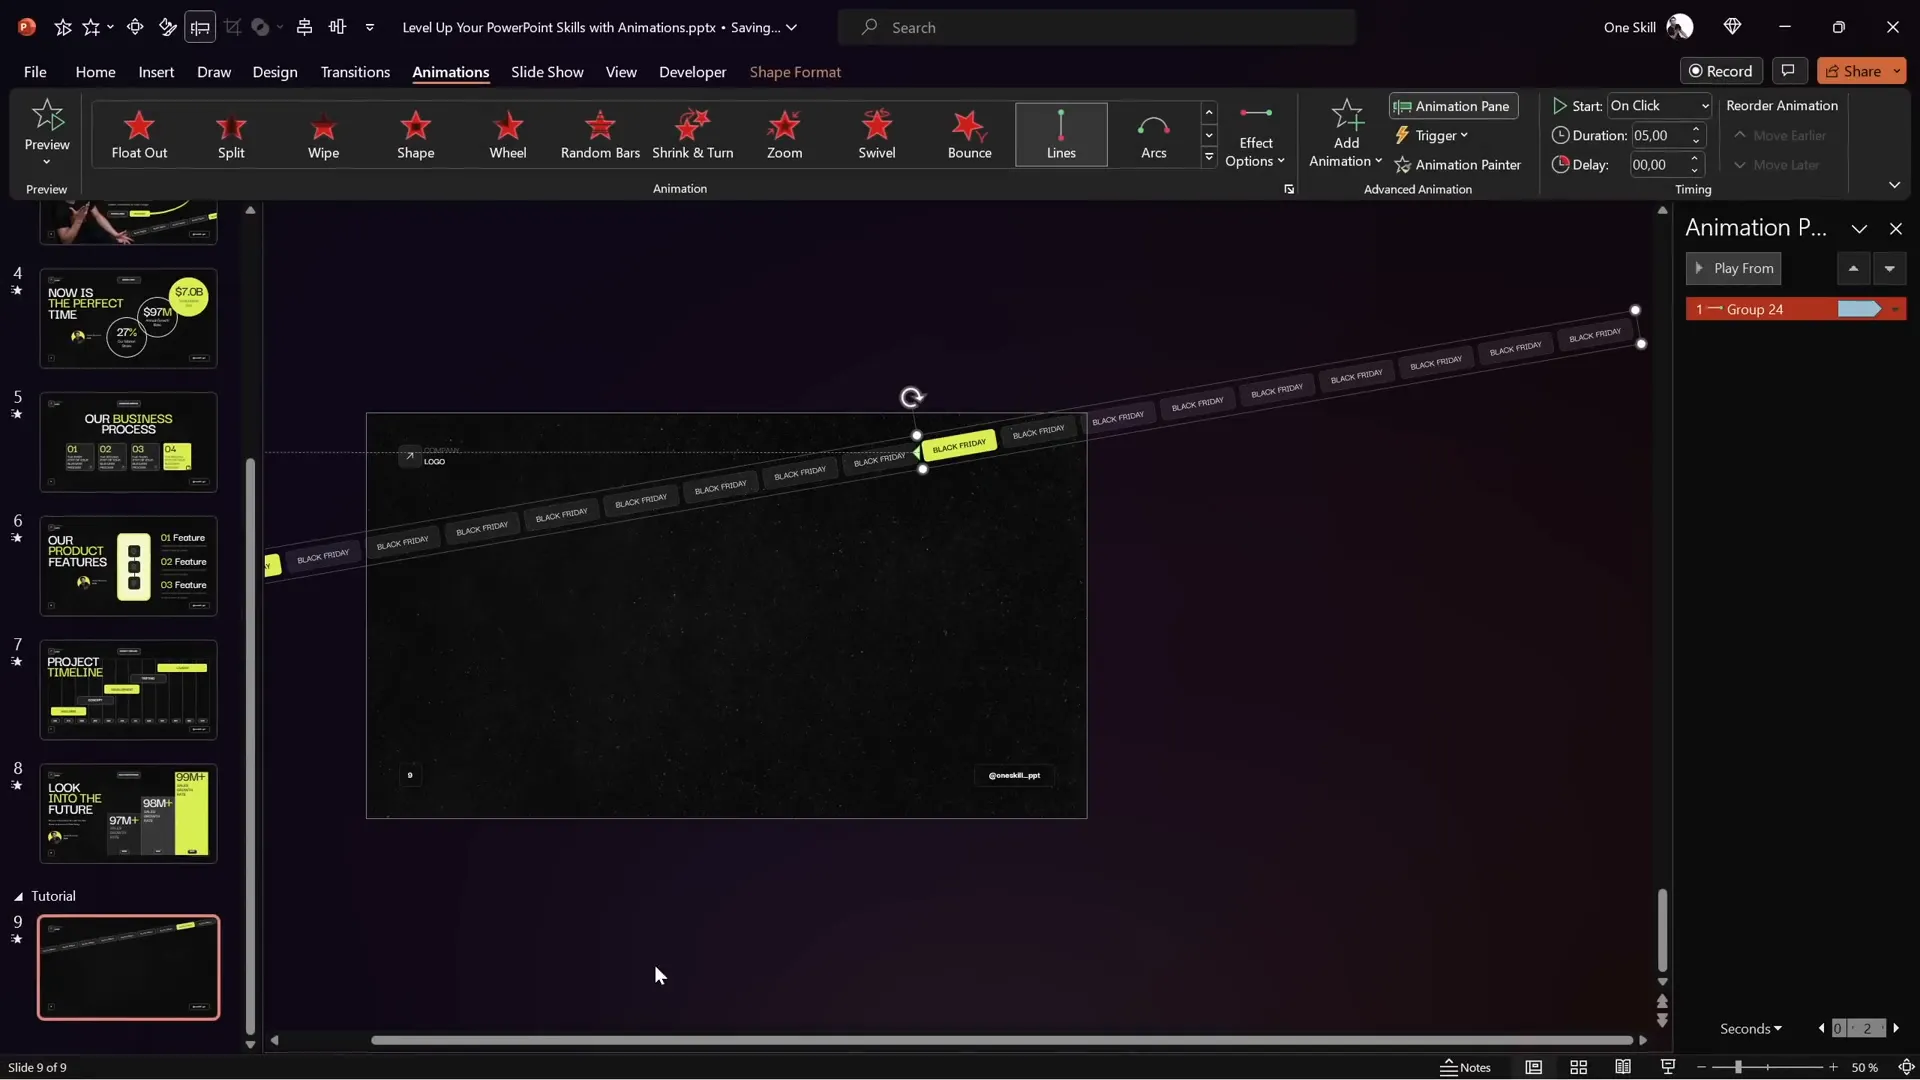
Task: Open the One Skill account avatar
Action: pos(1680,27)
